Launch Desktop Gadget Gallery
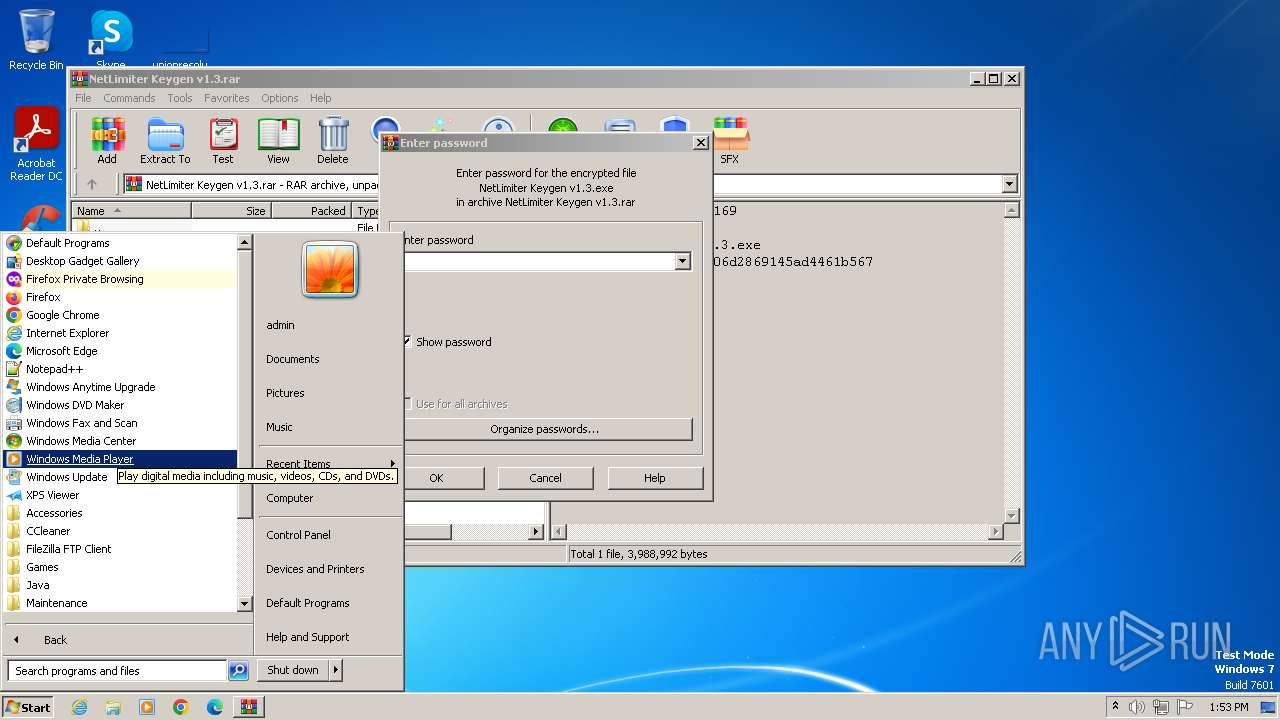The height and width of the screenshot is (720, 1280). click(x=120, y=261)
